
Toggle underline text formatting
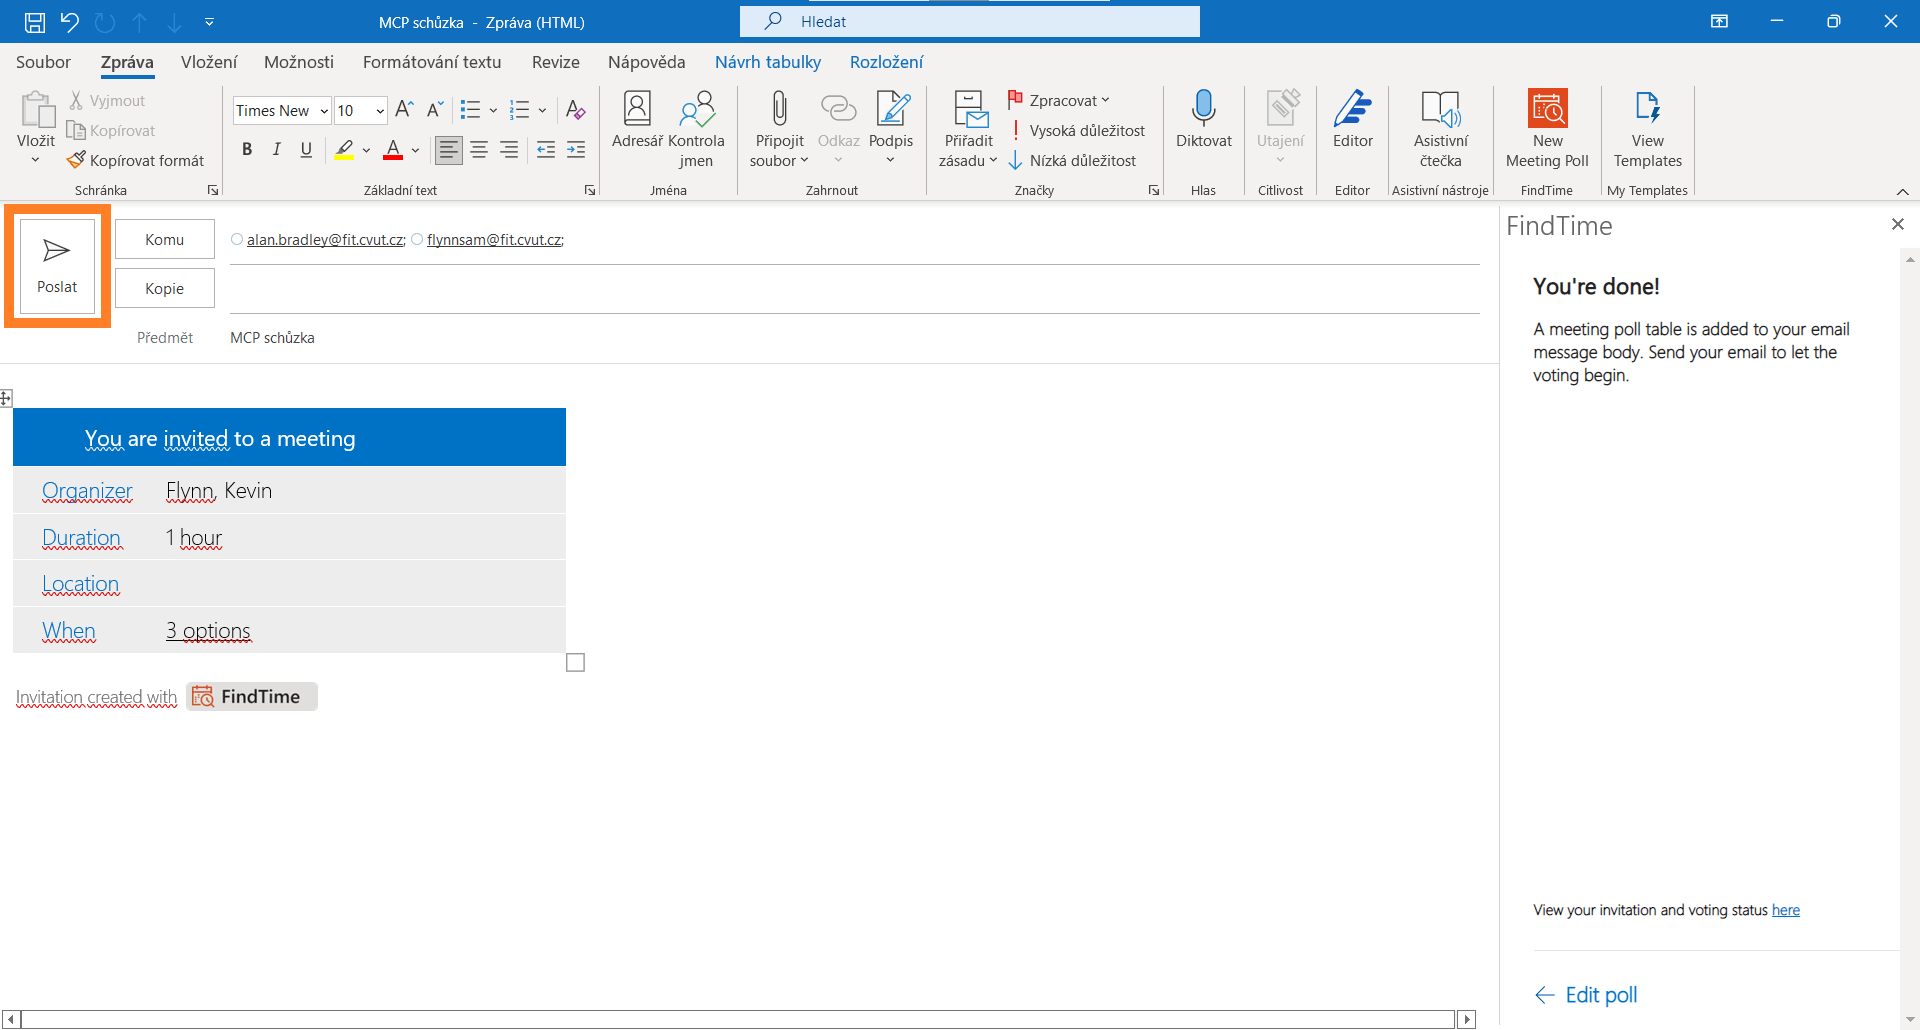click(x=306, y=150)
